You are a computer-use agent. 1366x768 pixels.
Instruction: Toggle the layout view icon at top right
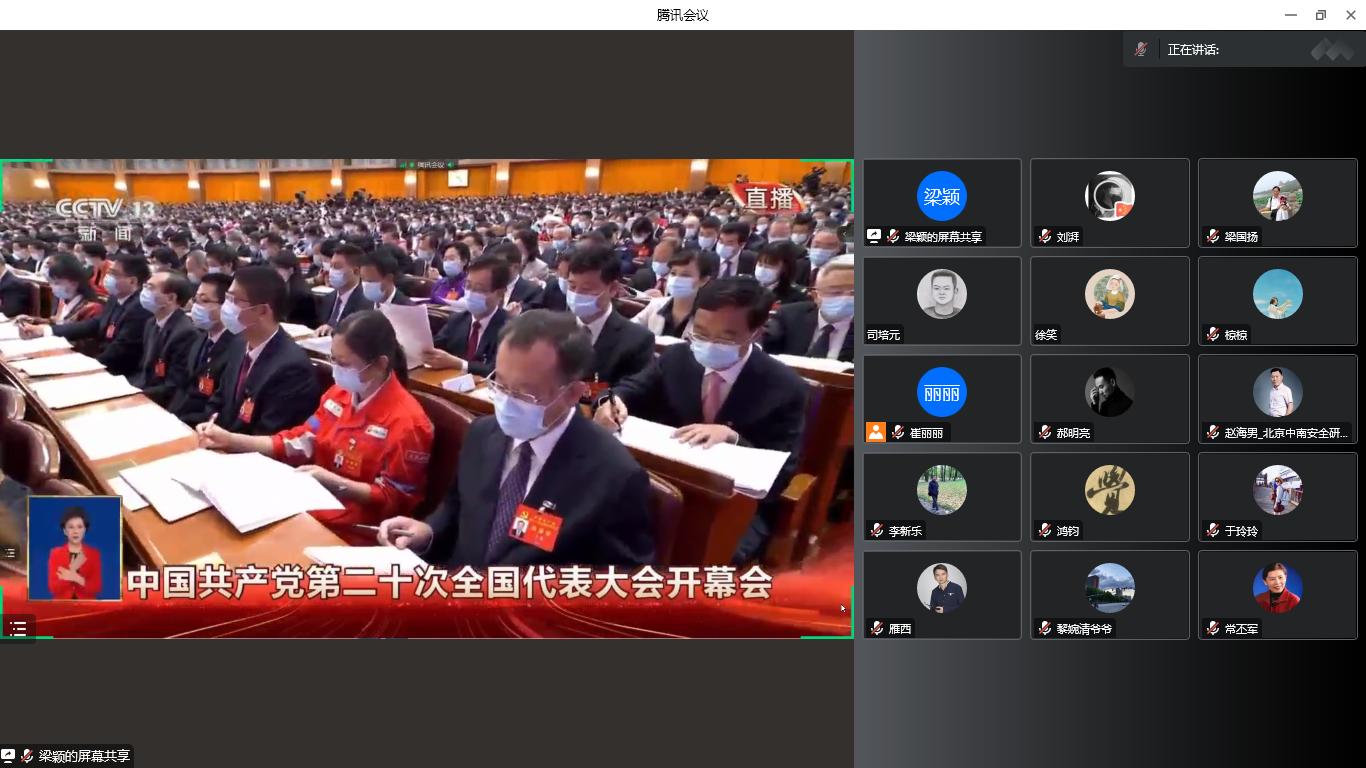(1332, 49)
